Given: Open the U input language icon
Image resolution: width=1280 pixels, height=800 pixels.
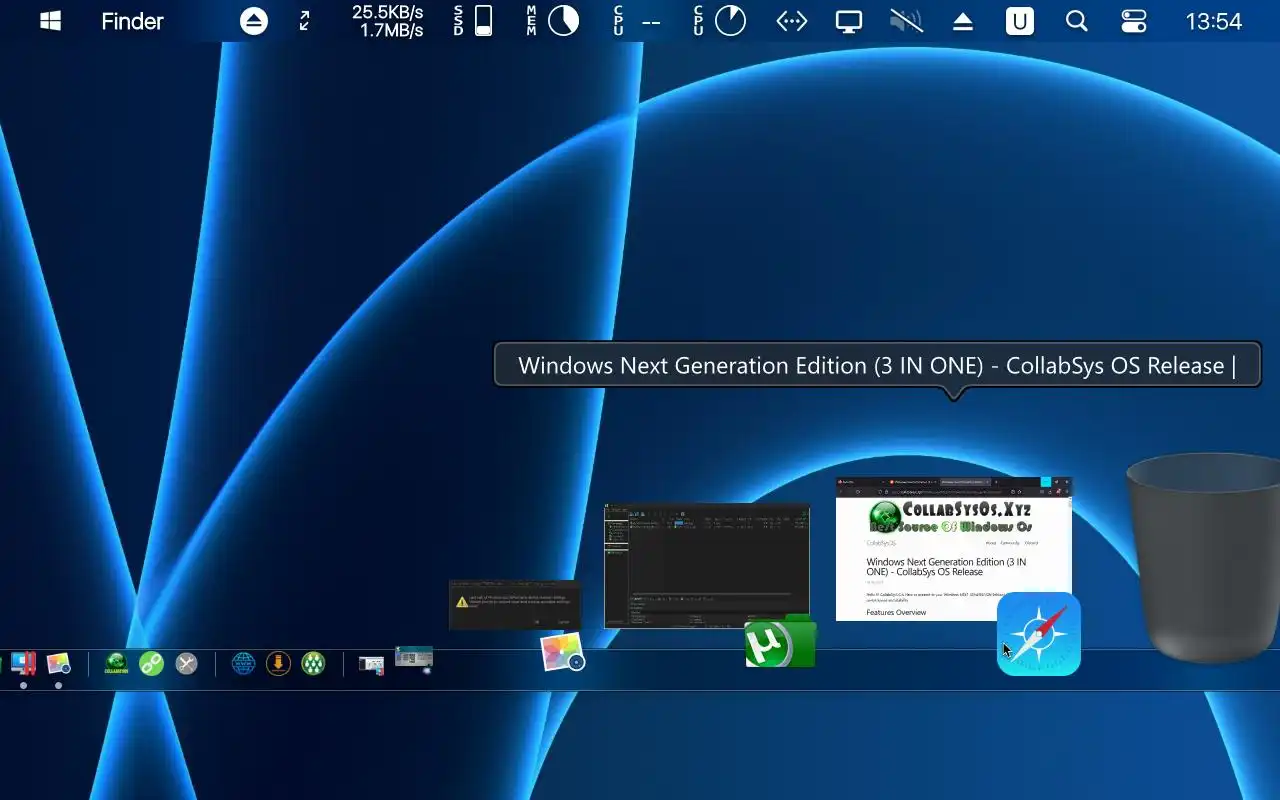Looking at the screenshot, I should 1020,21.
